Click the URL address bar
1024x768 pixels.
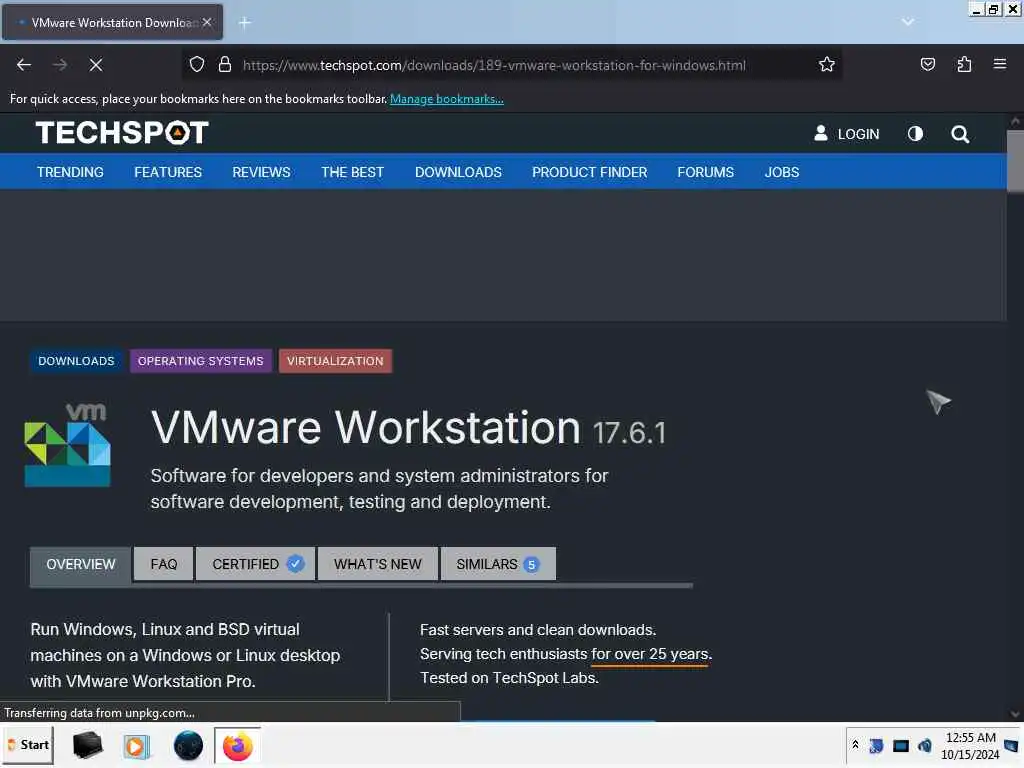click(494, 65)
